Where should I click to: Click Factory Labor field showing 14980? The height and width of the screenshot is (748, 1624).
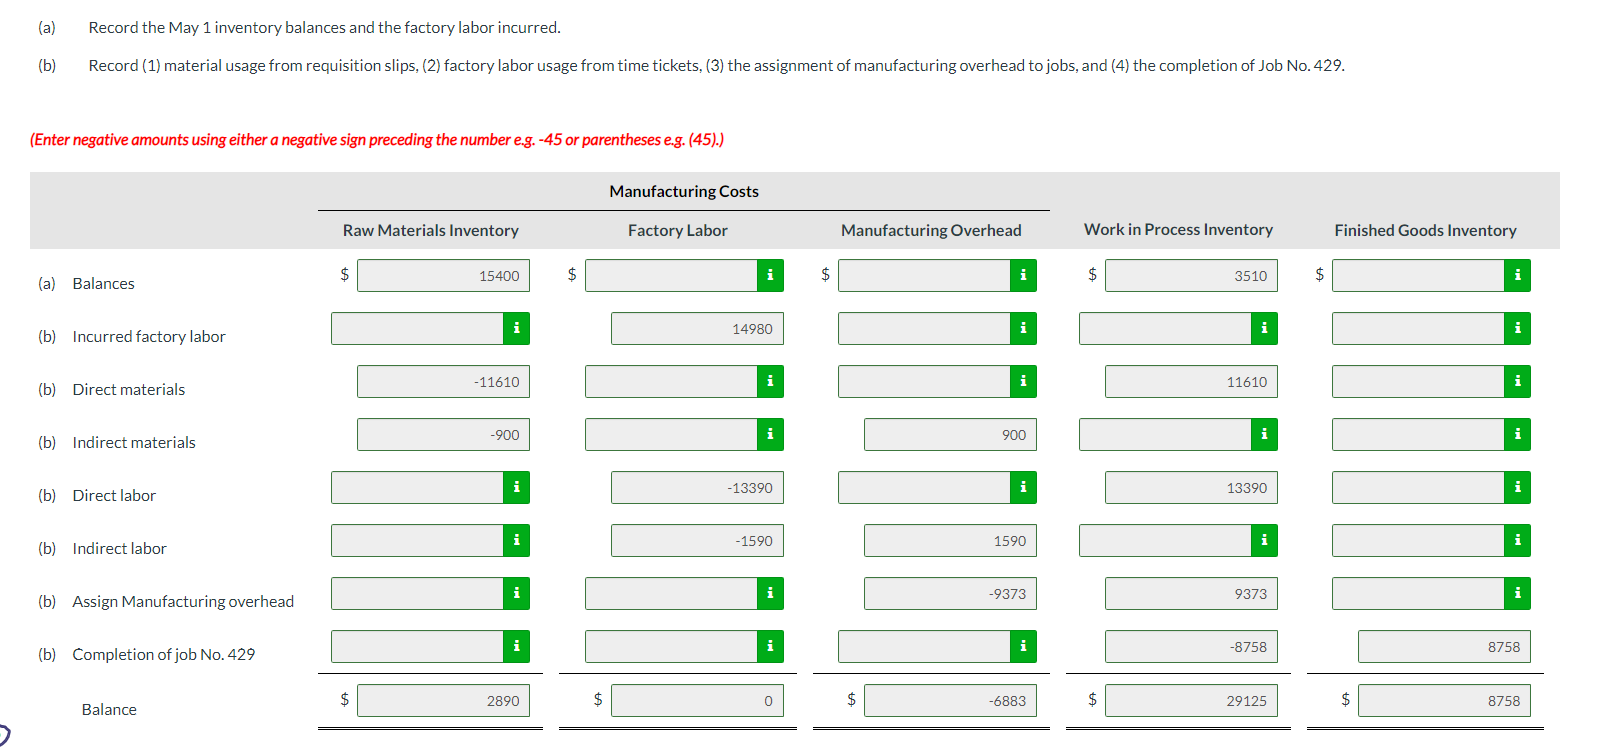tap(697, 328)
